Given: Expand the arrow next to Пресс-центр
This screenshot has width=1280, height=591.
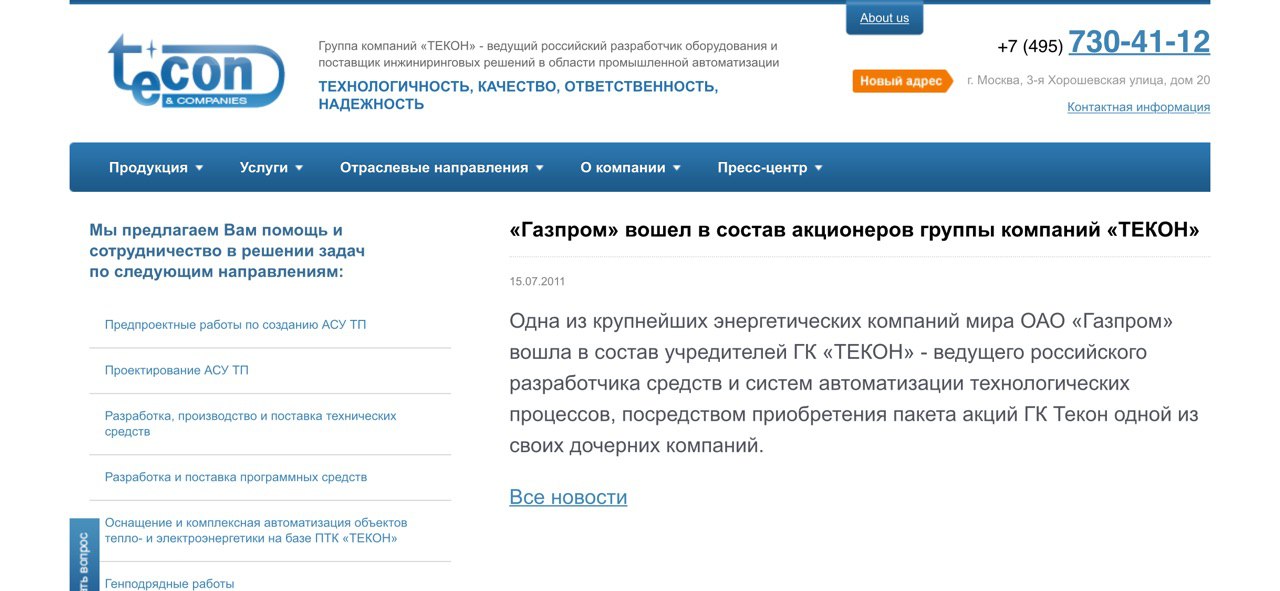Looking at the screenshot, I should (x=818, y=168).
